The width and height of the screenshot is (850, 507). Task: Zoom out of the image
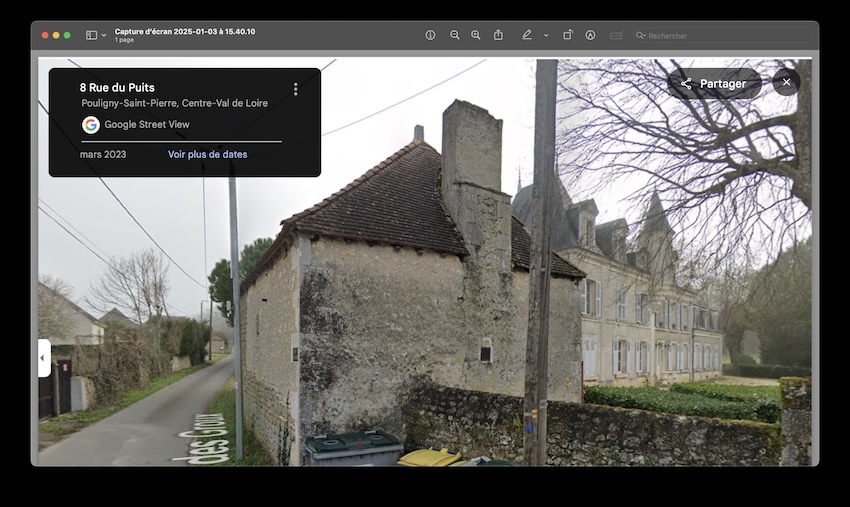coord(454,35)
